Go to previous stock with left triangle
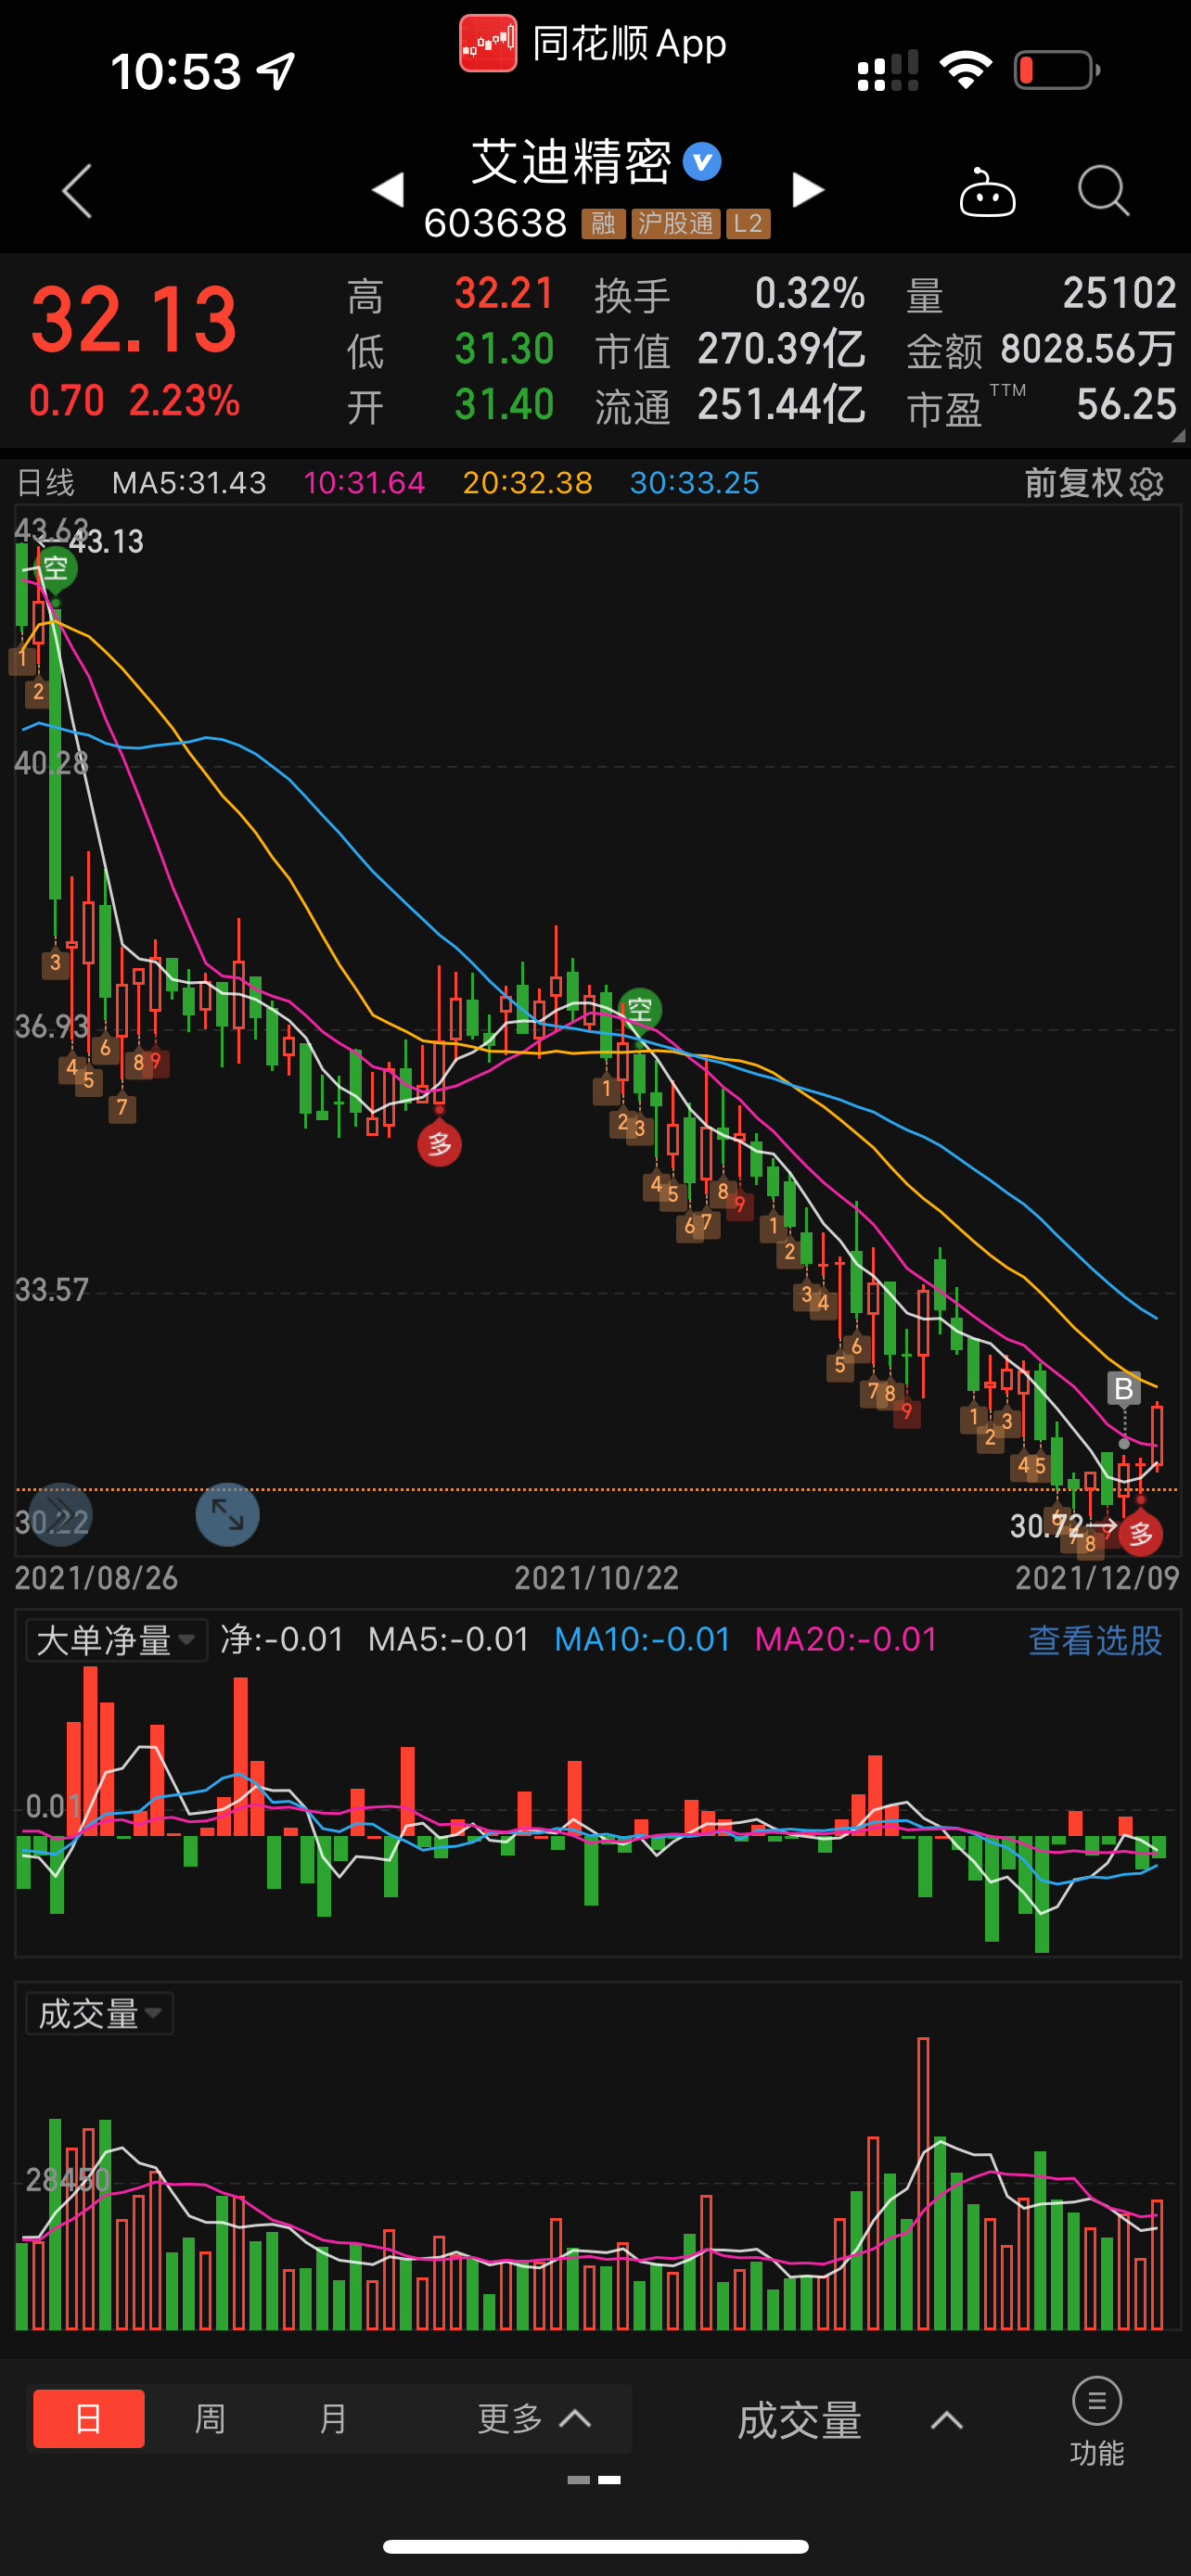The image size is (1191, 2576). point(388,190)
